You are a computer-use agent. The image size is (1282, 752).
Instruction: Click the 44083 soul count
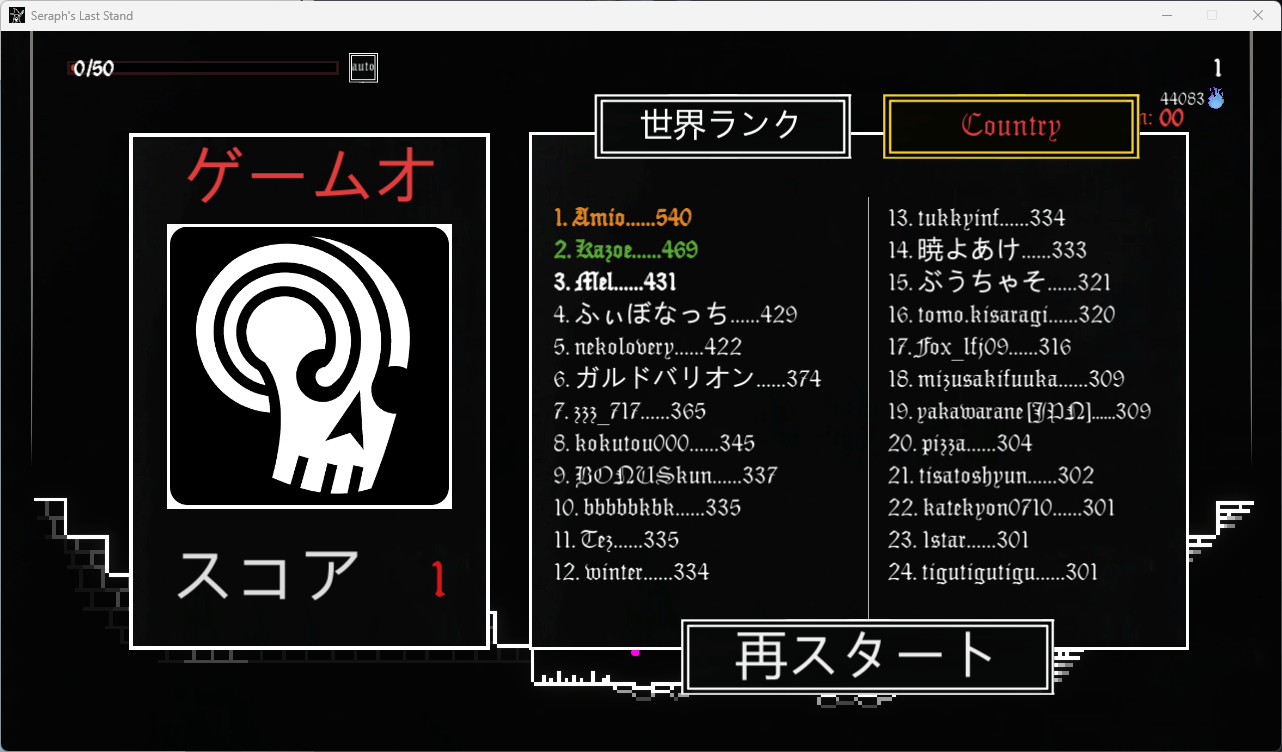1182,99
